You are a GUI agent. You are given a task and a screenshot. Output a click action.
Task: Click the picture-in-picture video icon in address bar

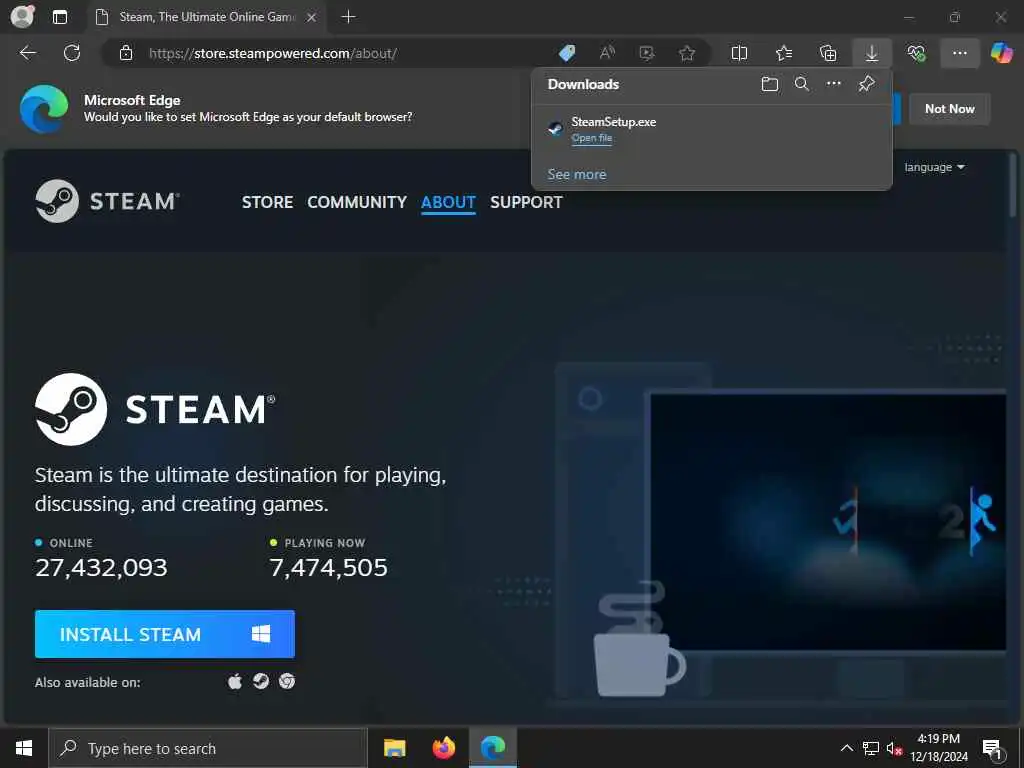647,53
